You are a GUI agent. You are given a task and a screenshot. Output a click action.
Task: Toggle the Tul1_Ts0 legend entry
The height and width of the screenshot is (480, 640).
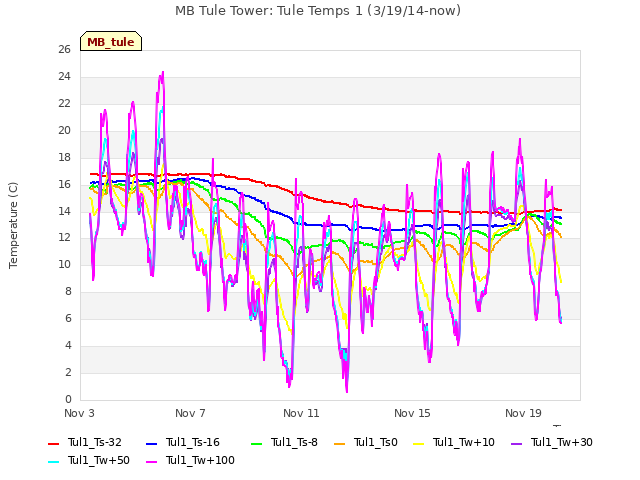pyautogui.click(x=366, y=442)
